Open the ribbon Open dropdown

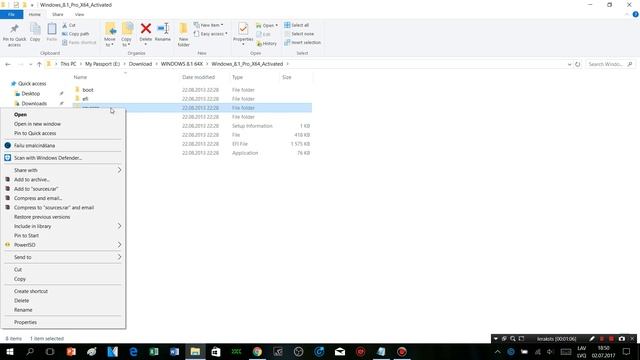[x=267, y=25]
